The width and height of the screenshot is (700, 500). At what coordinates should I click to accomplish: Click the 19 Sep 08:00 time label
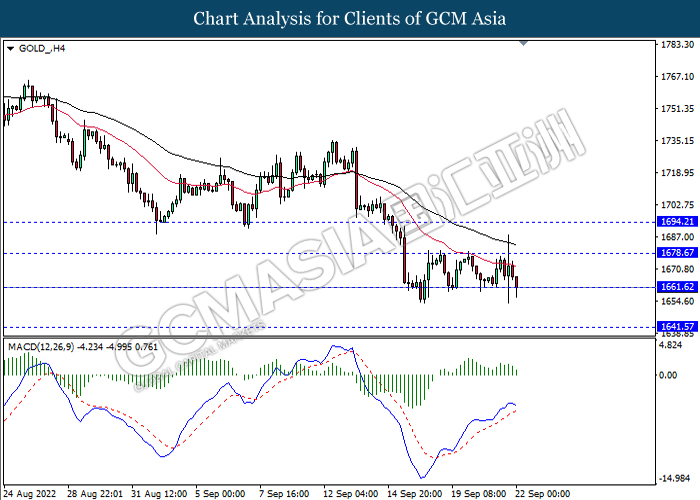pyautogui.click(x=479, y=494)
